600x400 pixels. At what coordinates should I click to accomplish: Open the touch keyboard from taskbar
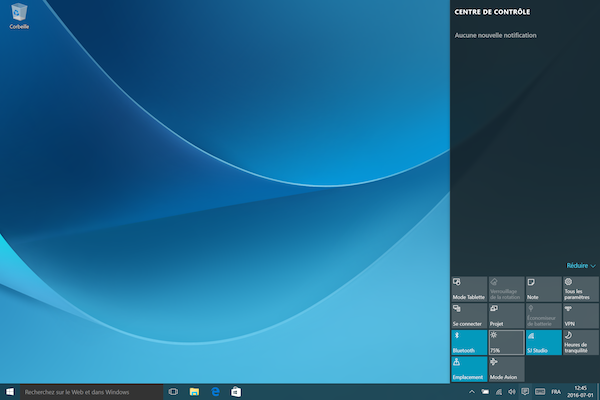point(540,392)
